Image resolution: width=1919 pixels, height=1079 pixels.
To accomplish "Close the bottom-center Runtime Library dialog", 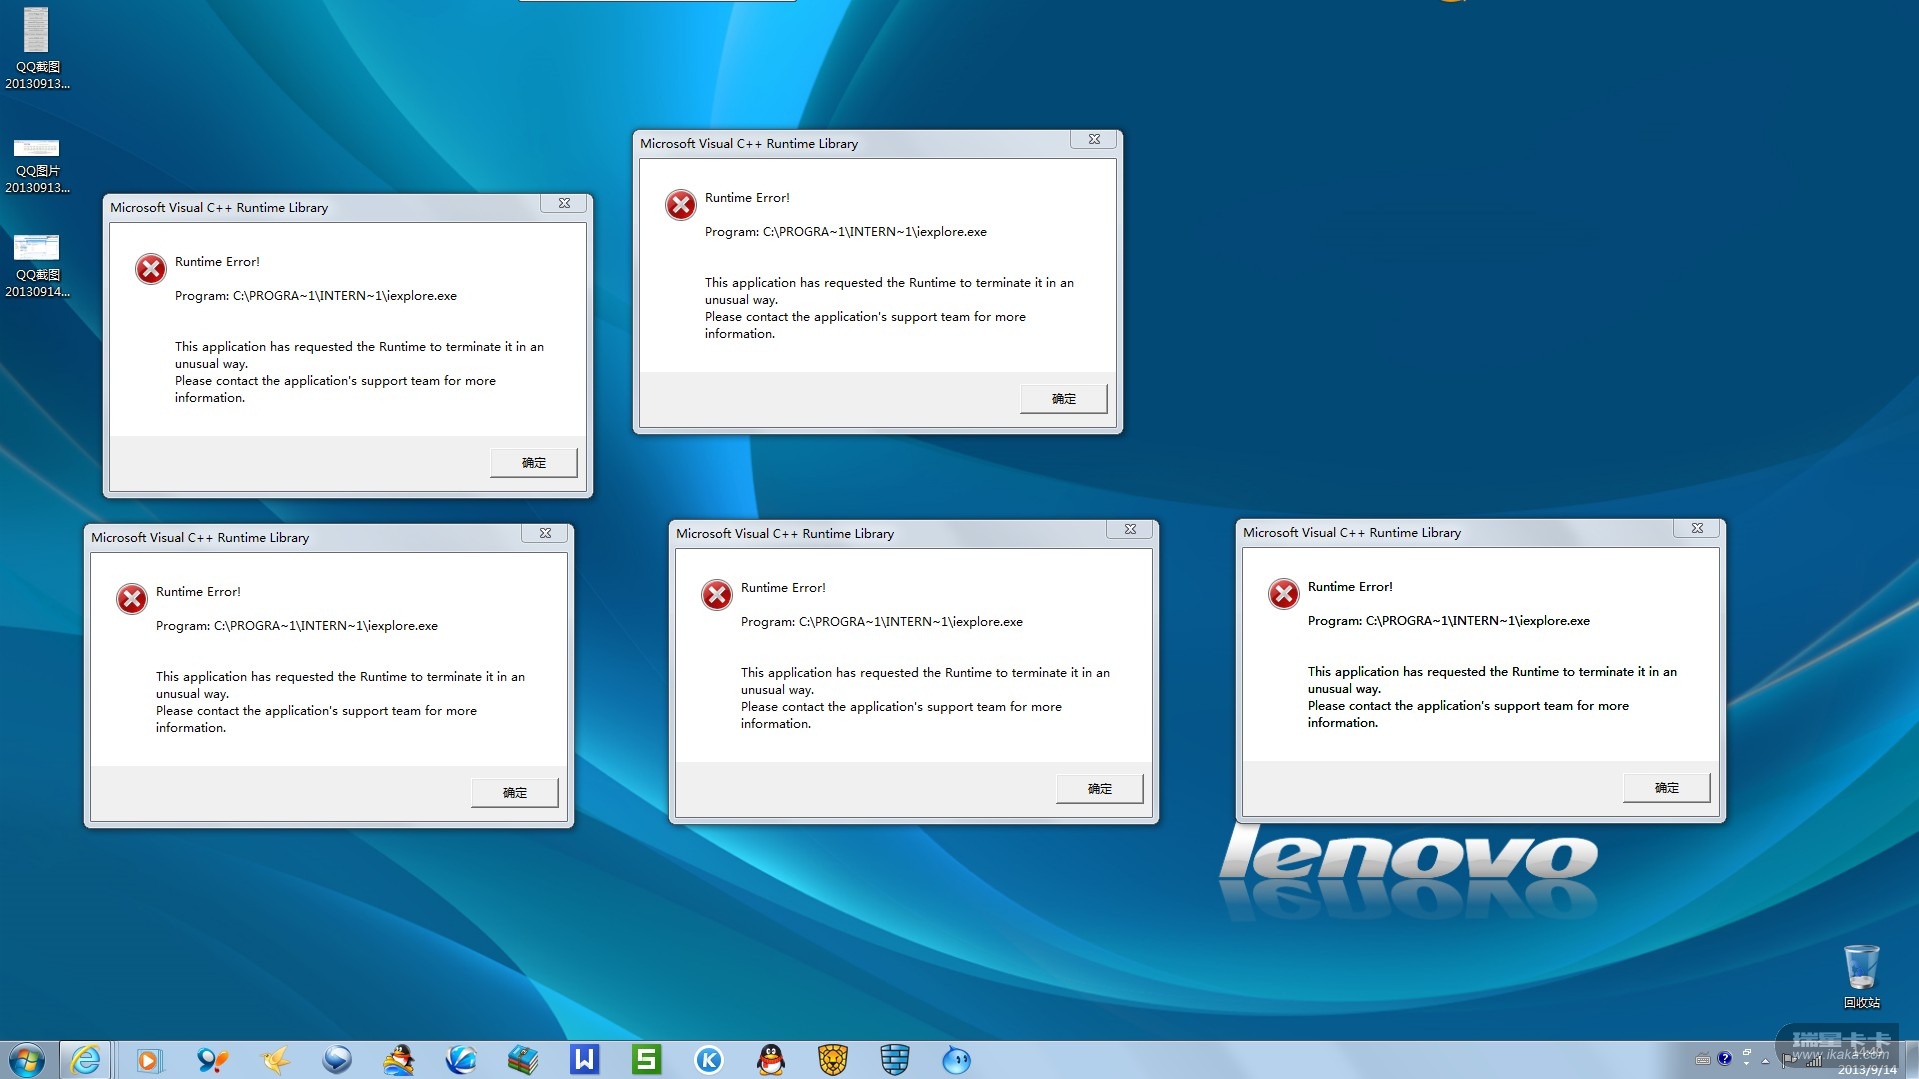I will pos(1131,530).
